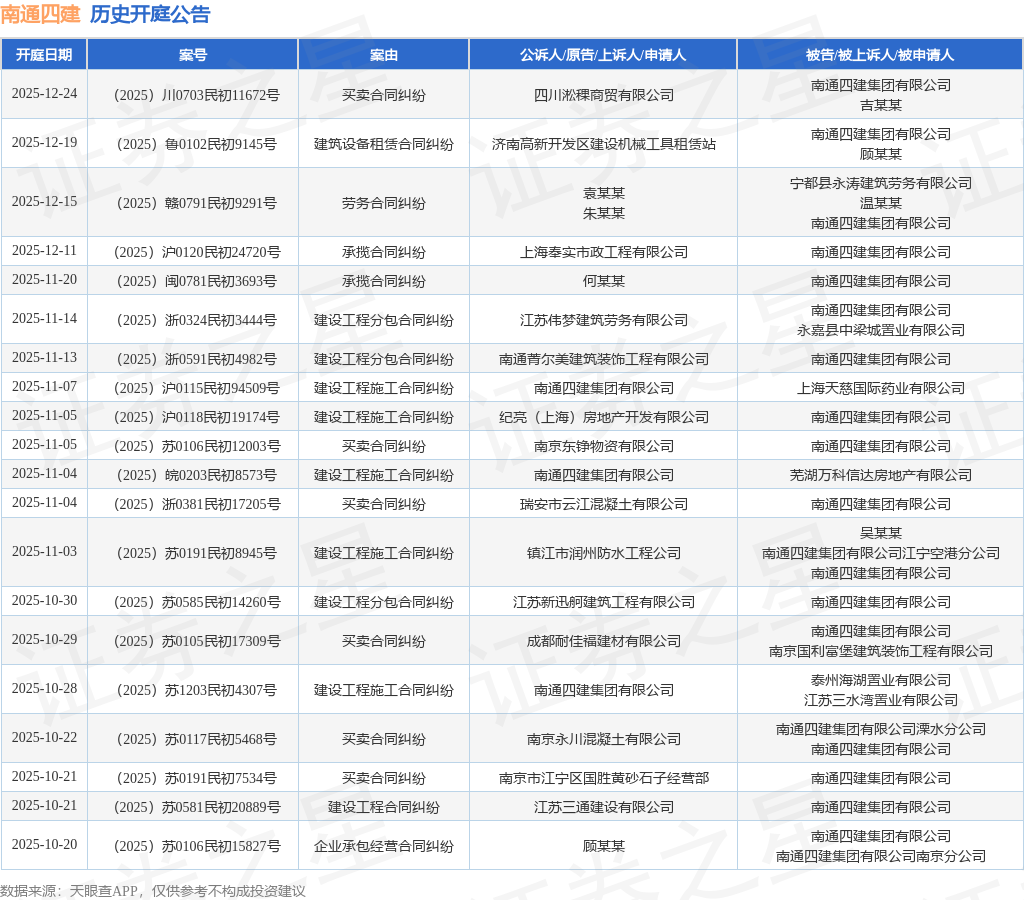Click defendant 永嘉县中梁城置业有限公司
Screen dimensions: 1024x900
(x=880, y=330)
